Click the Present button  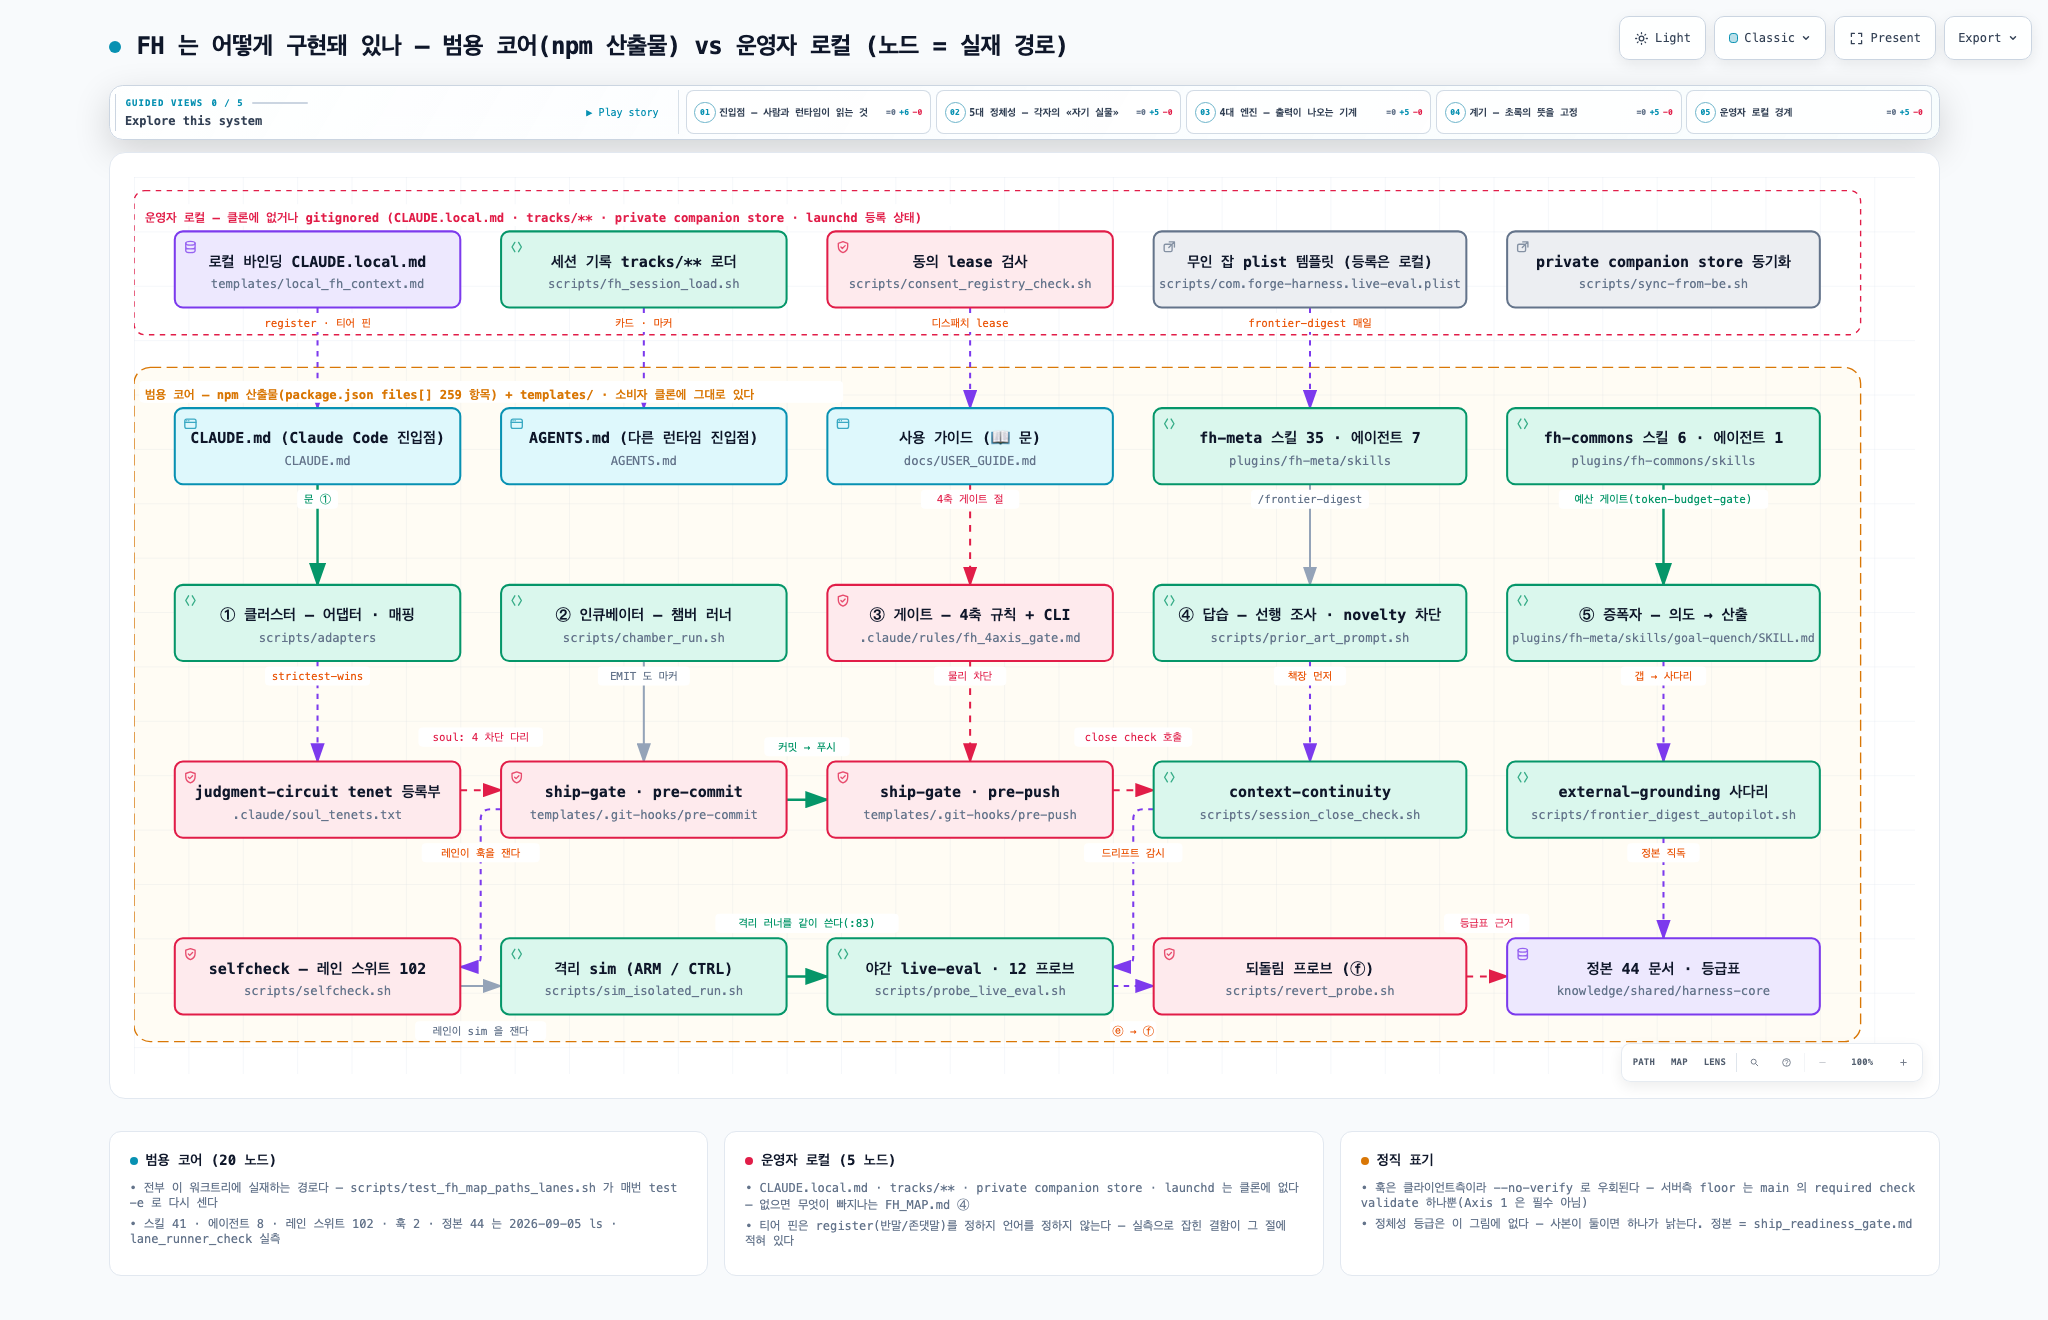pos(1885,38)
